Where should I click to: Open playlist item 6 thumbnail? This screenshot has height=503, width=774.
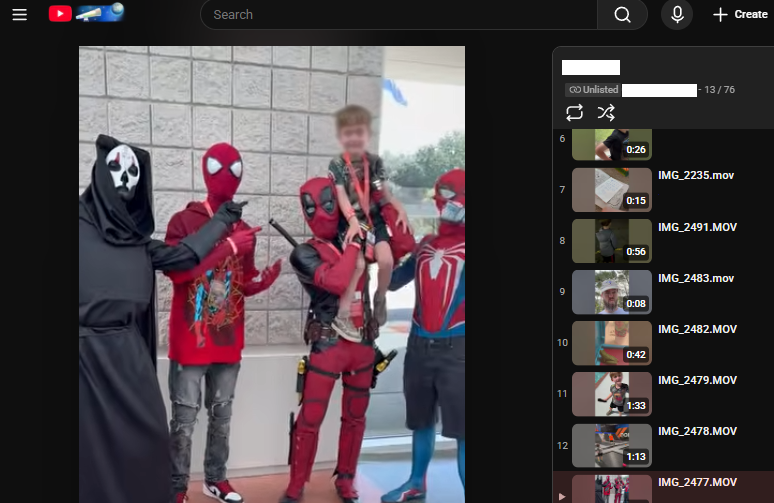click(611, 144)
